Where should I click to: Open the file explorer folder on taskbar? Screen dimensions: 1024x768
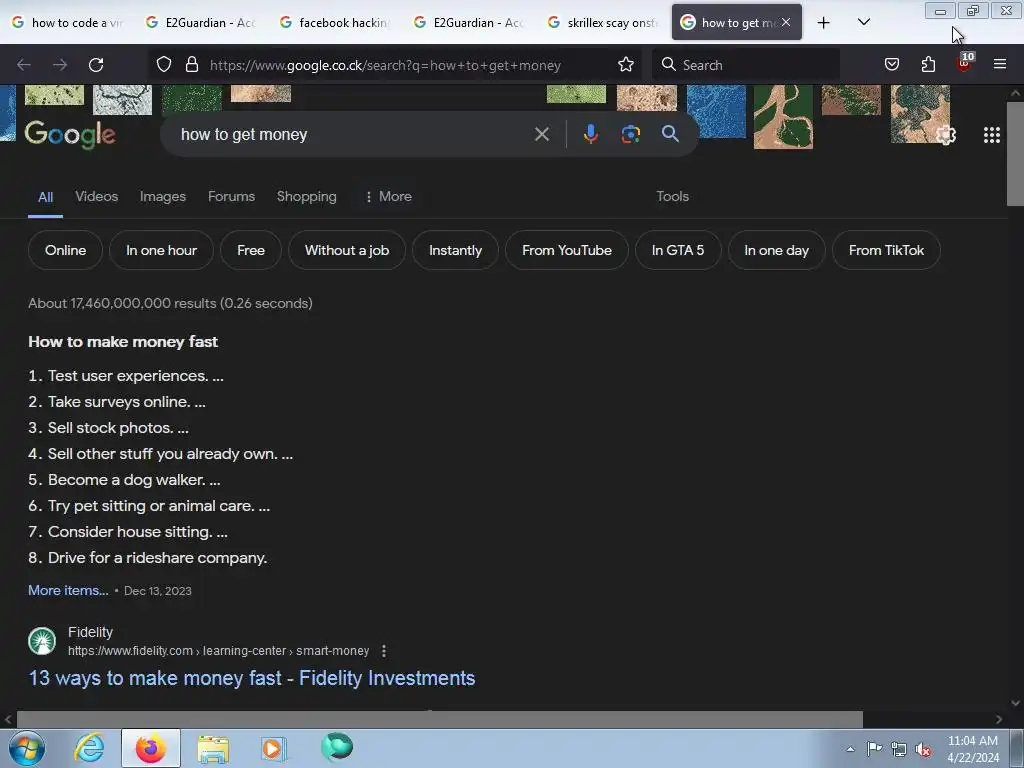coord(213,749)
